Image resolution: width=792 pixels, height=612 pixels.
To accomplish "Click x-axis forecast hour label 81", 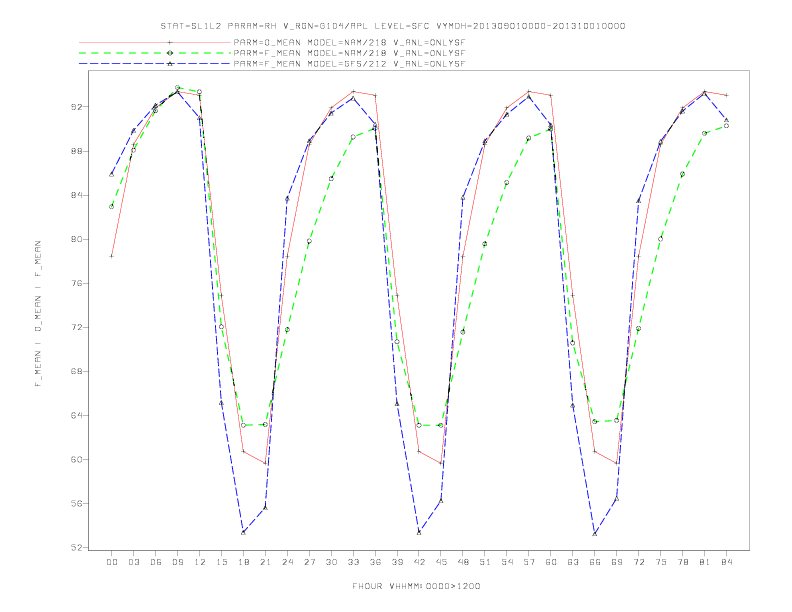I will (705, 562).
